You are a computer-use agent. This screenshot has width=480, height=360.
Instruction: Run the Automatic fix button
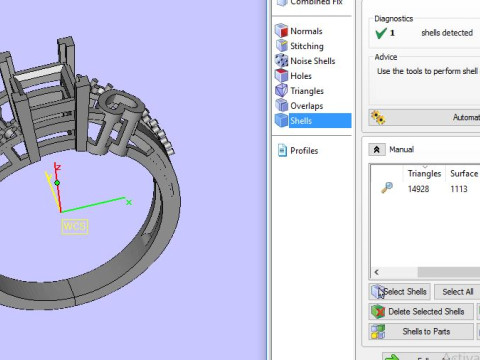(x=424, y=117)
